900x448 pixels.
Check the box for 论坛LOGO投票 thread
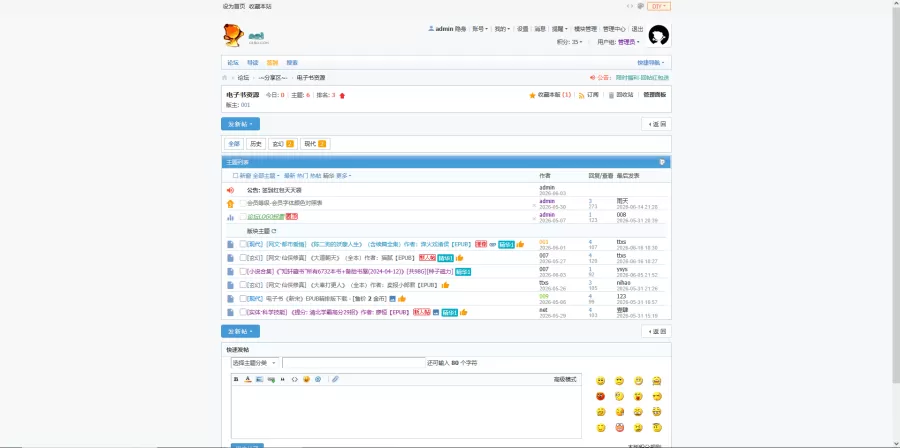(x=243, y=217)
